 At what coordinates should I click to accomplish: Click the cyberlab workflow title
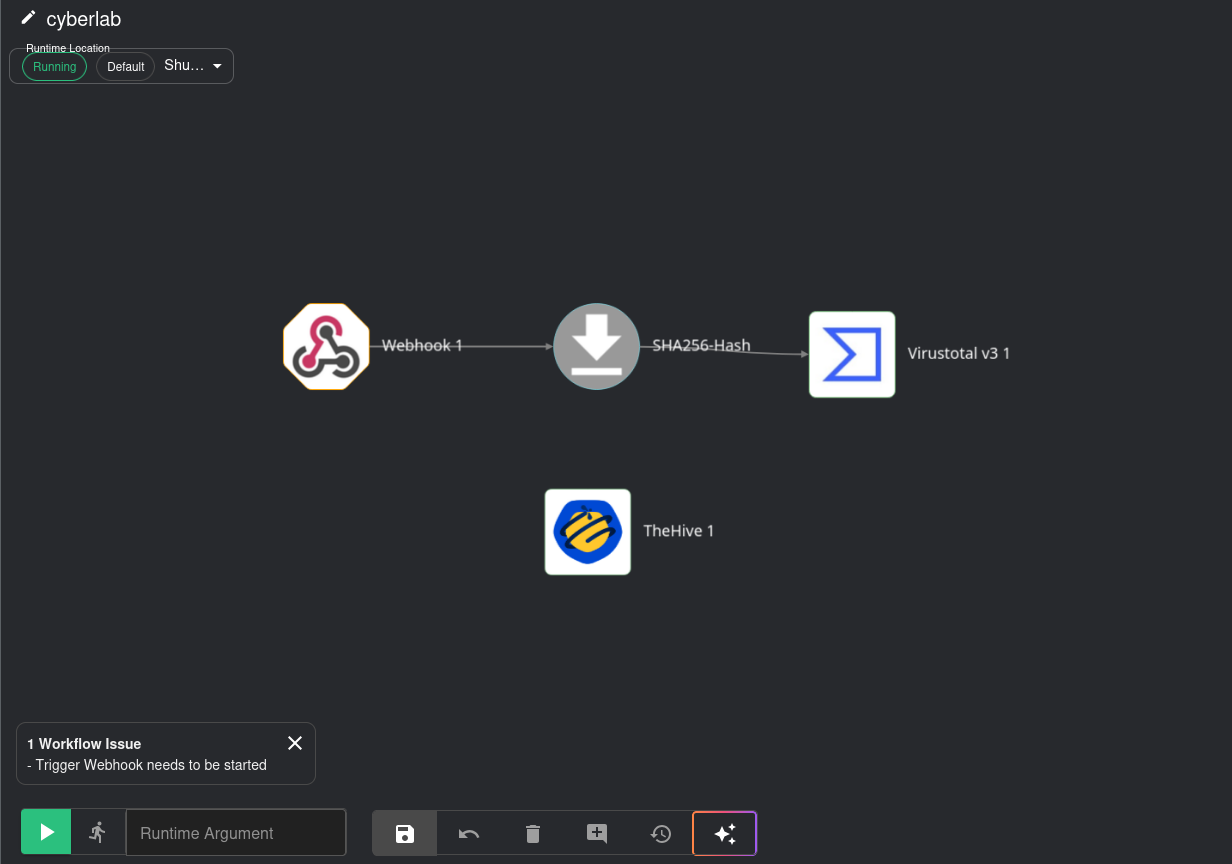click(x=83, y=19)
